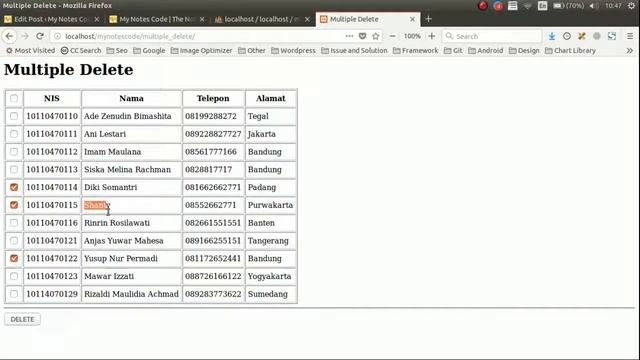
Task: Open the History clock icon
Action: [567, 36]
